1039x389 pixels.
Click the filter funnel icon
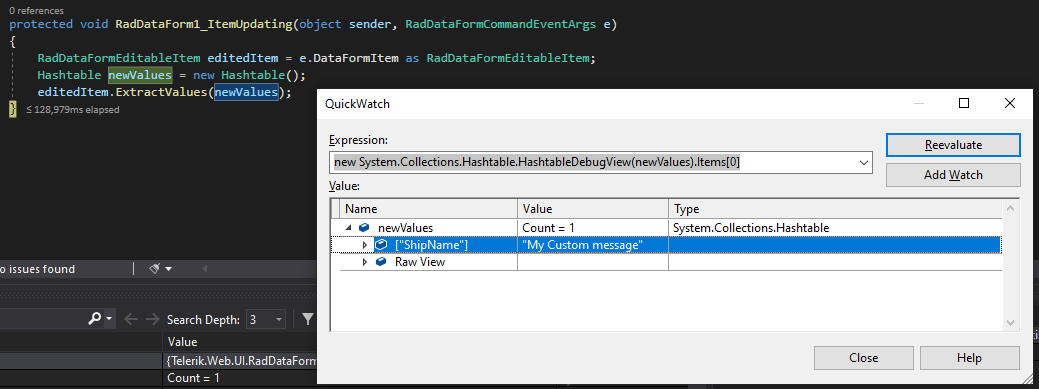click(x=307, y=319)
